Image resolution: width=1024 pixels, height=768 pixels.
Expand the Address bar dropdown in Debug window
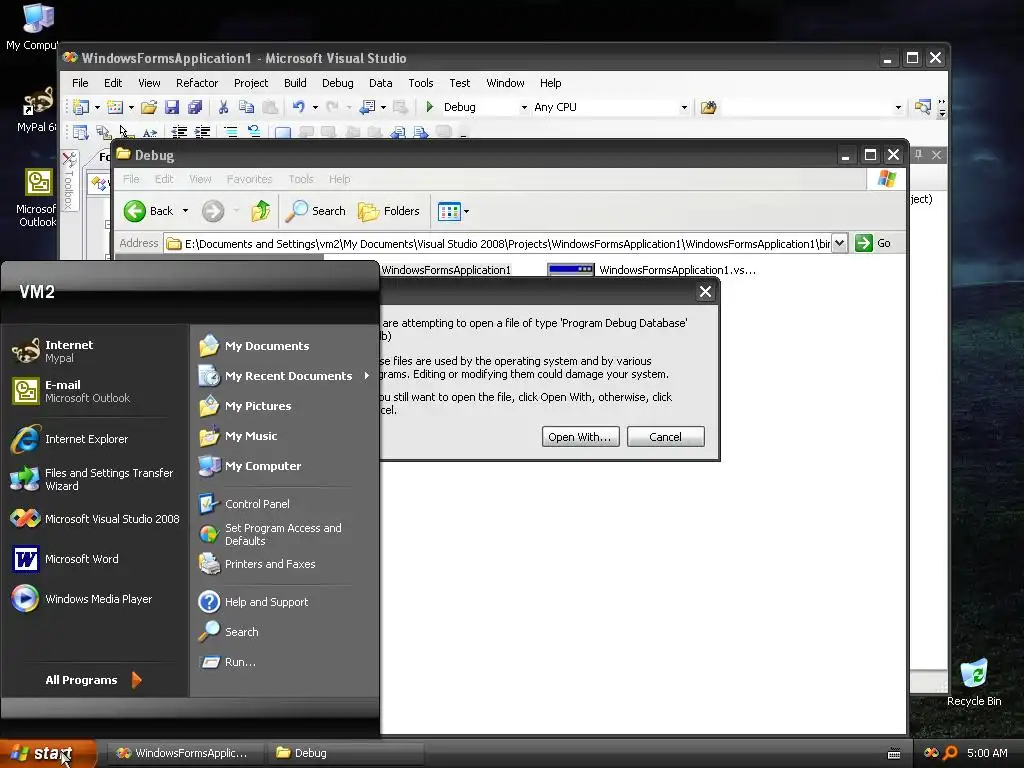pyautogui.click(x=840, y=244)
